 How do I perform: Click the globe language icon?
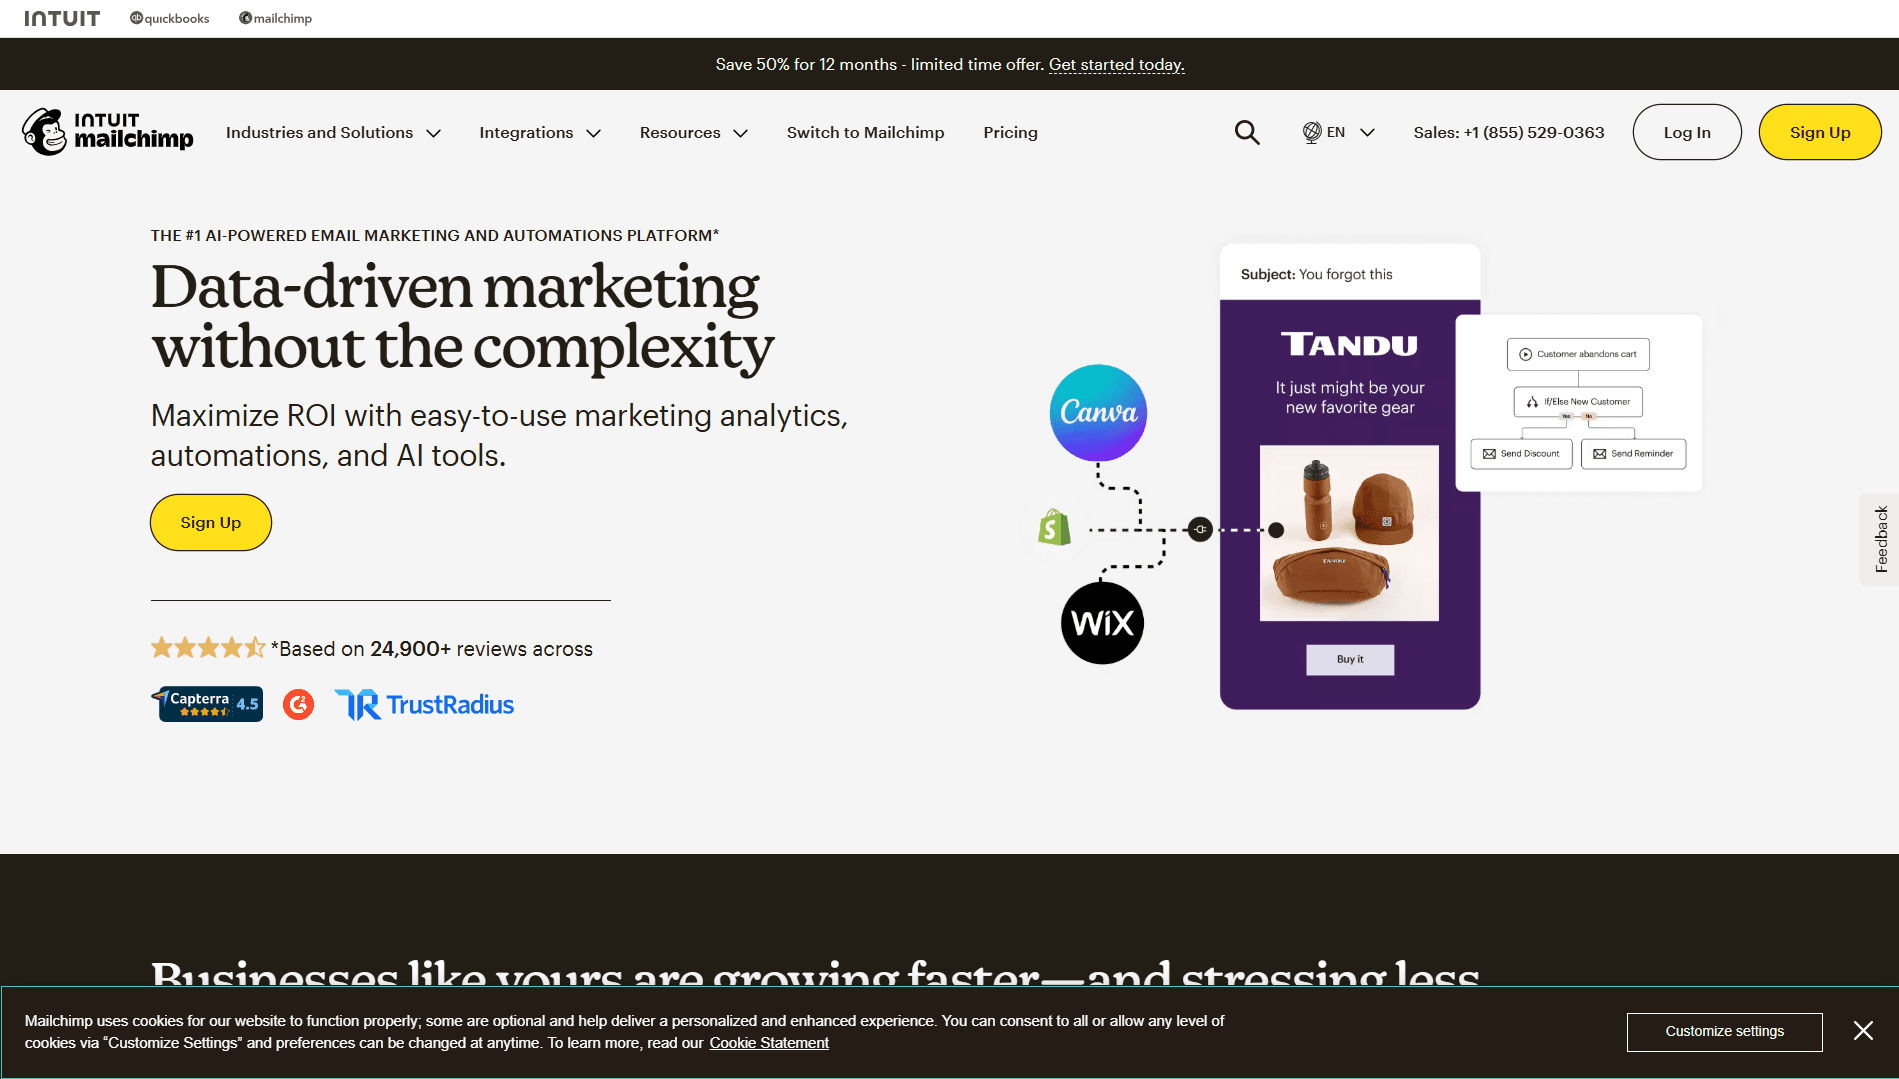[x=1312, y=132]
